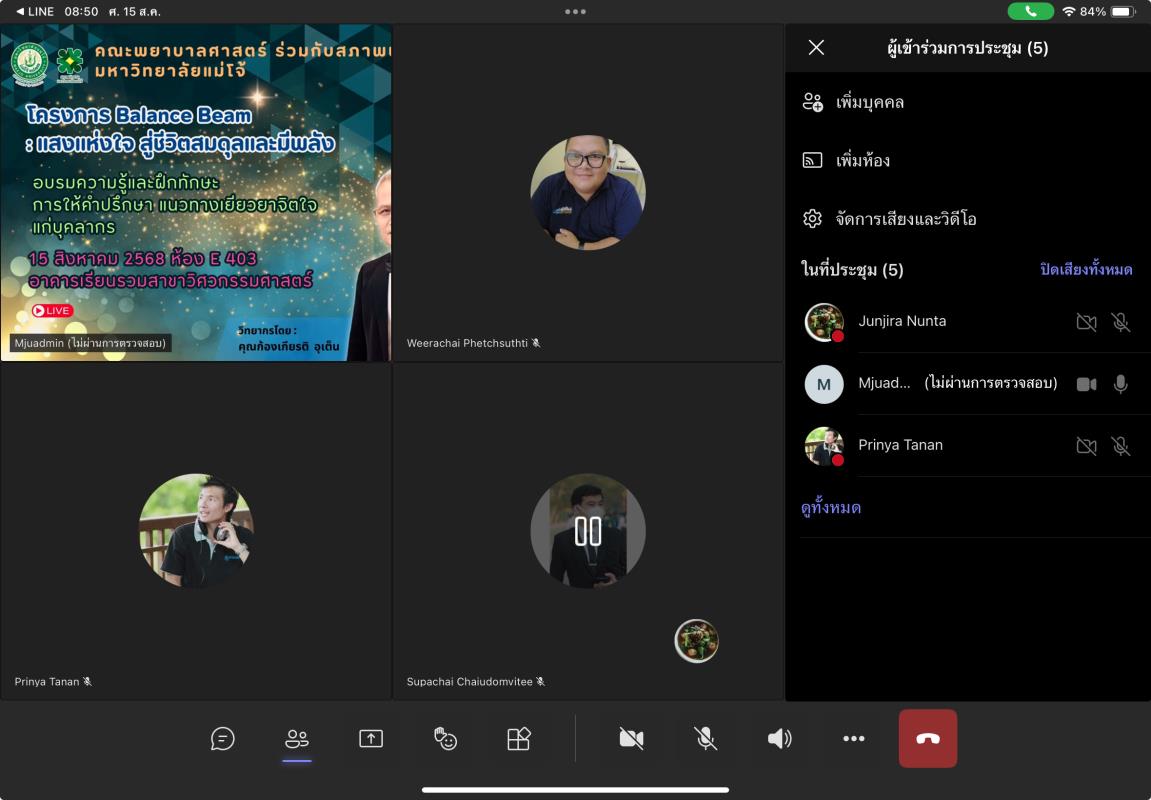Open the share content icon
Image resolution: width=1151 pixels, height=800 pixels.
tap(371, 739)
